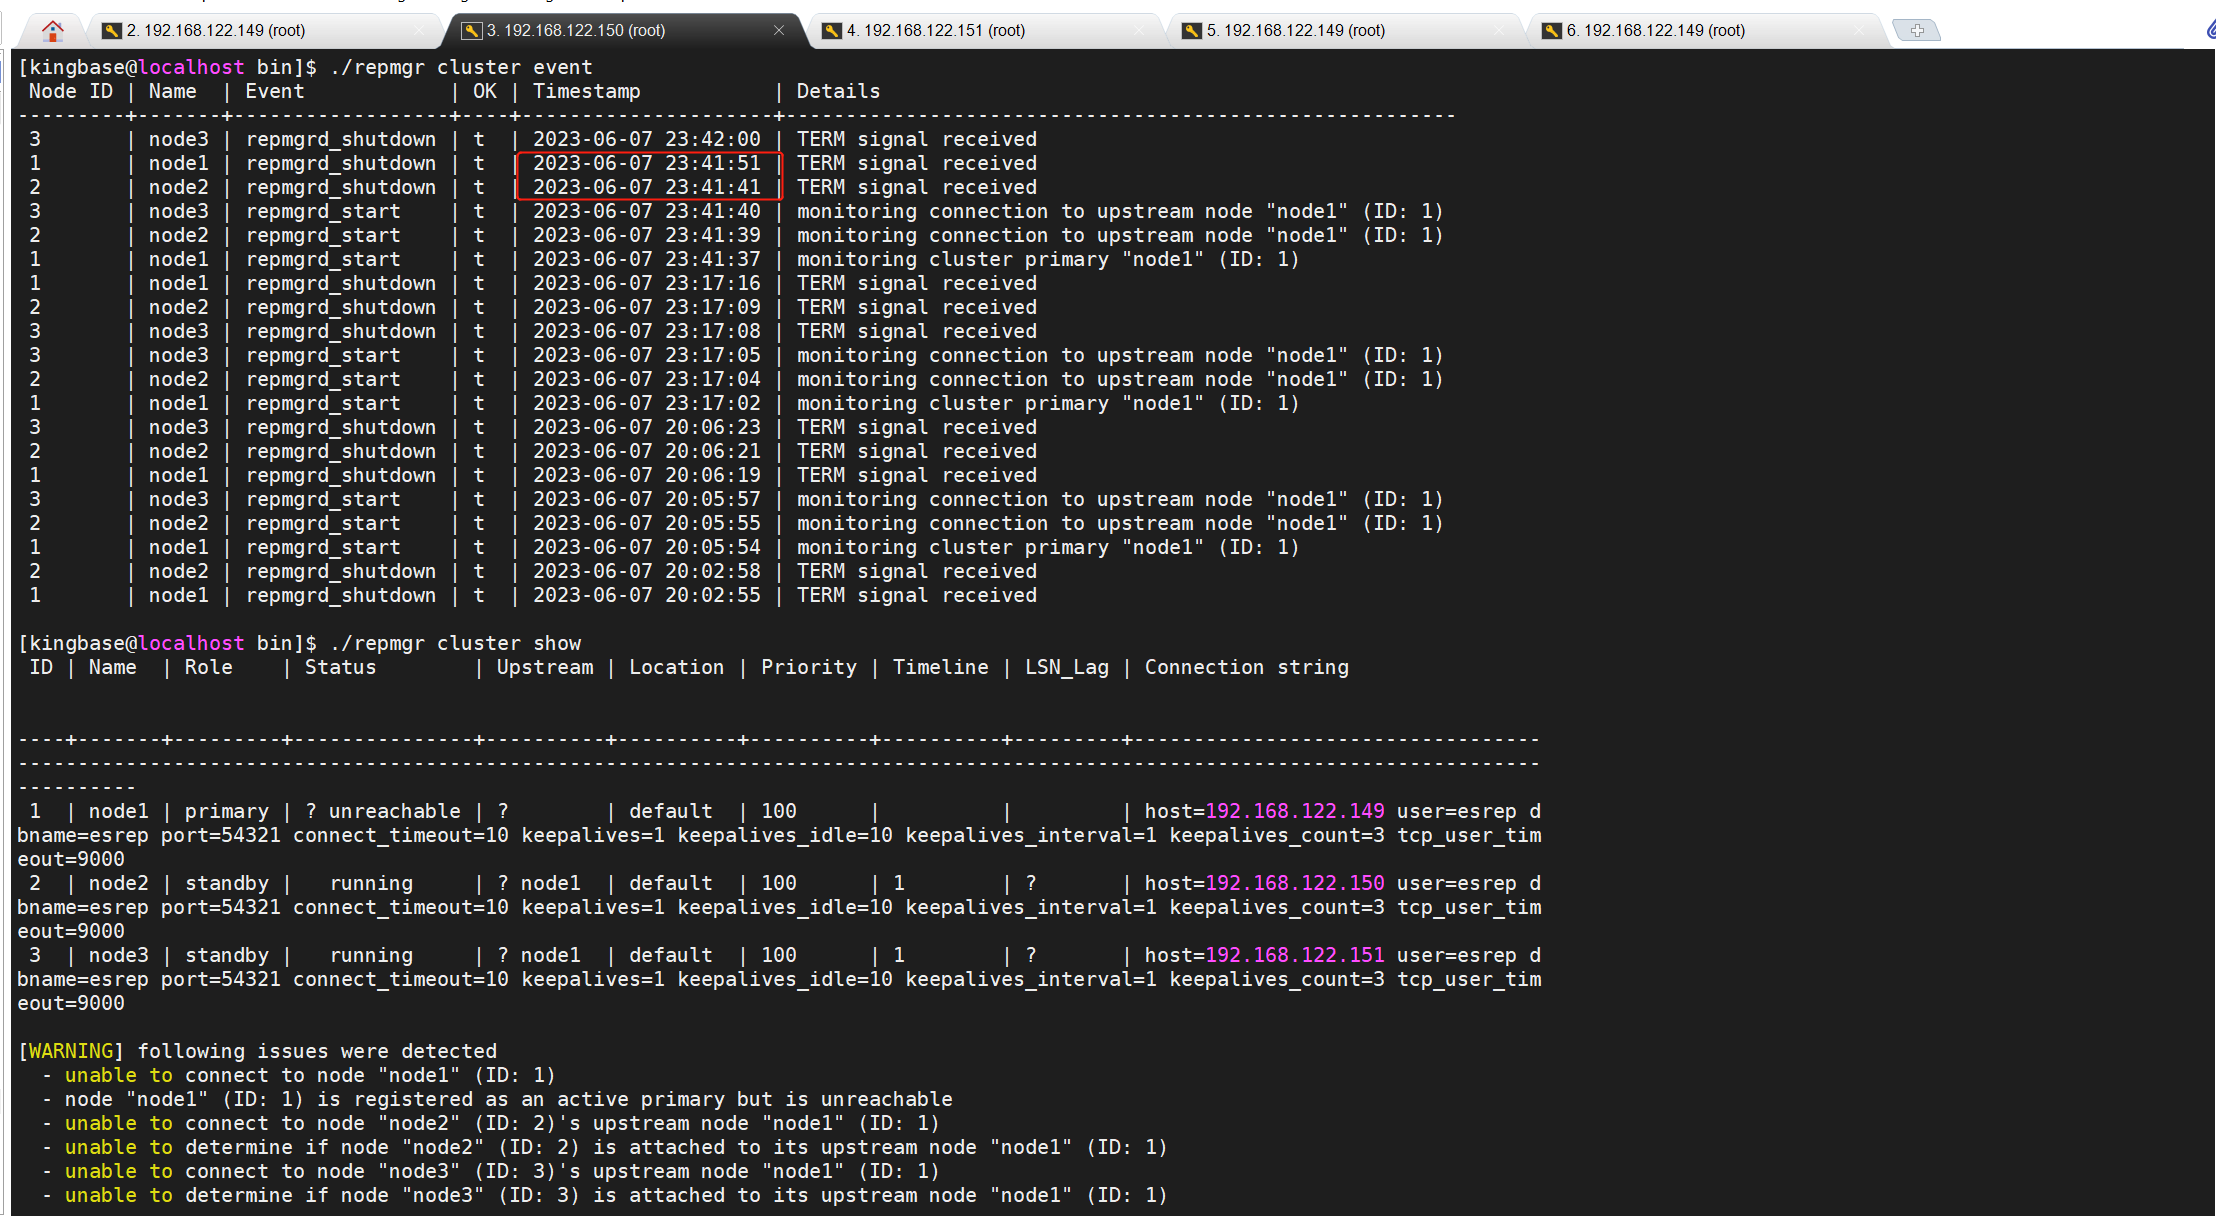Click session icon on tab 6
Image resolution: width=2216 pixels, height=1216 pixels.
(1551, 31)
